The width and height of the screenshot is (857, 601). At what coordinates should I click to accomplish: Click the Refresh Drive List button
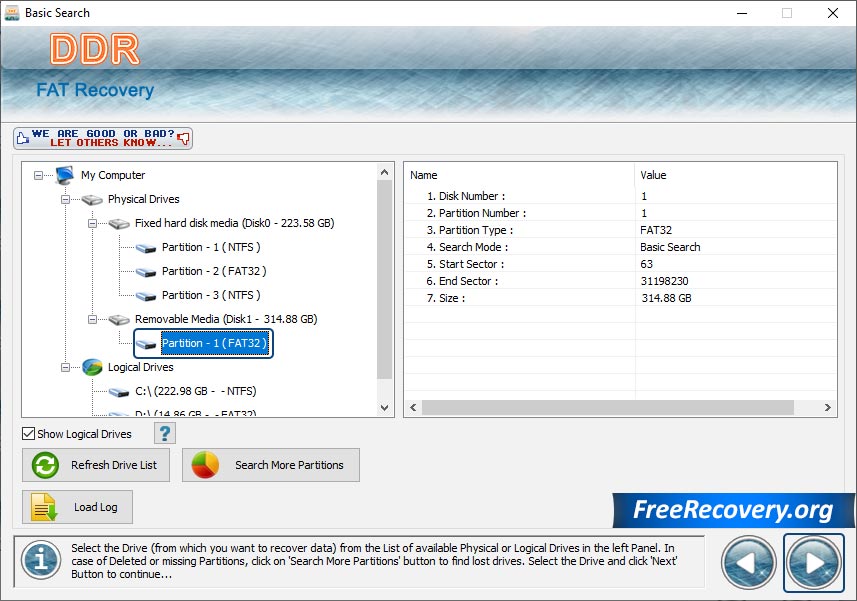pyautogui.click(x=96, y=465)
